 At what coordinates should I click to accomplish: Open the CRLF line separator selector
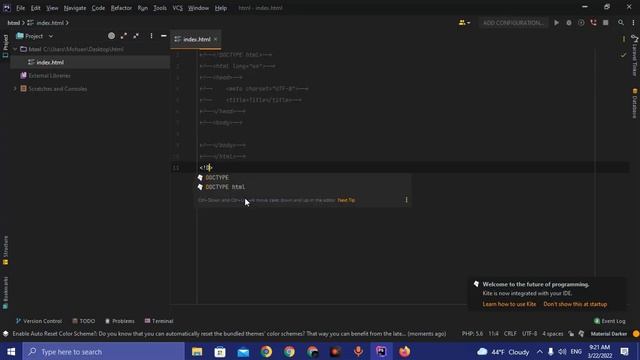tap(510, 333)
